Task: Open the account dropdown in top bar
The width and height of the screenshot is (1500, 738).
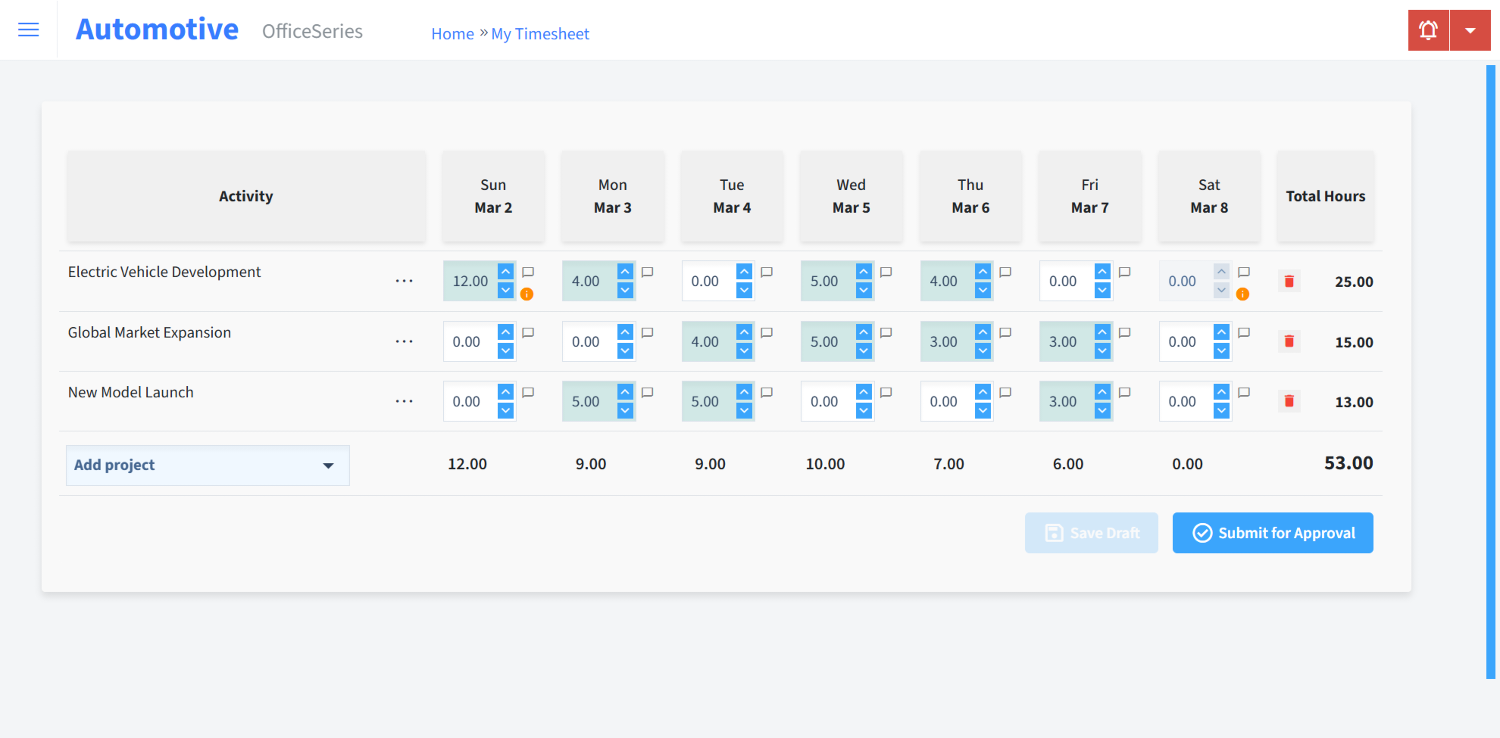Action: 1470,29
